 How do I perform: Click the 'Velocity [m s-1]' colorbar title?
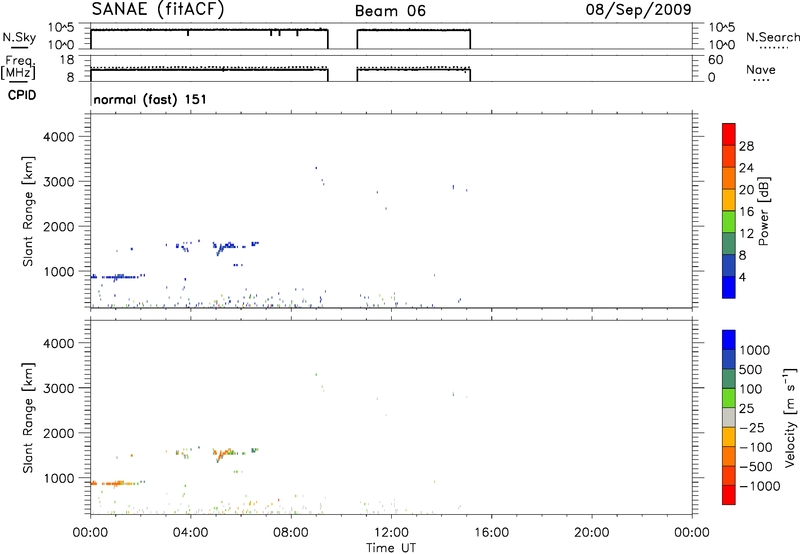(790, 416)
